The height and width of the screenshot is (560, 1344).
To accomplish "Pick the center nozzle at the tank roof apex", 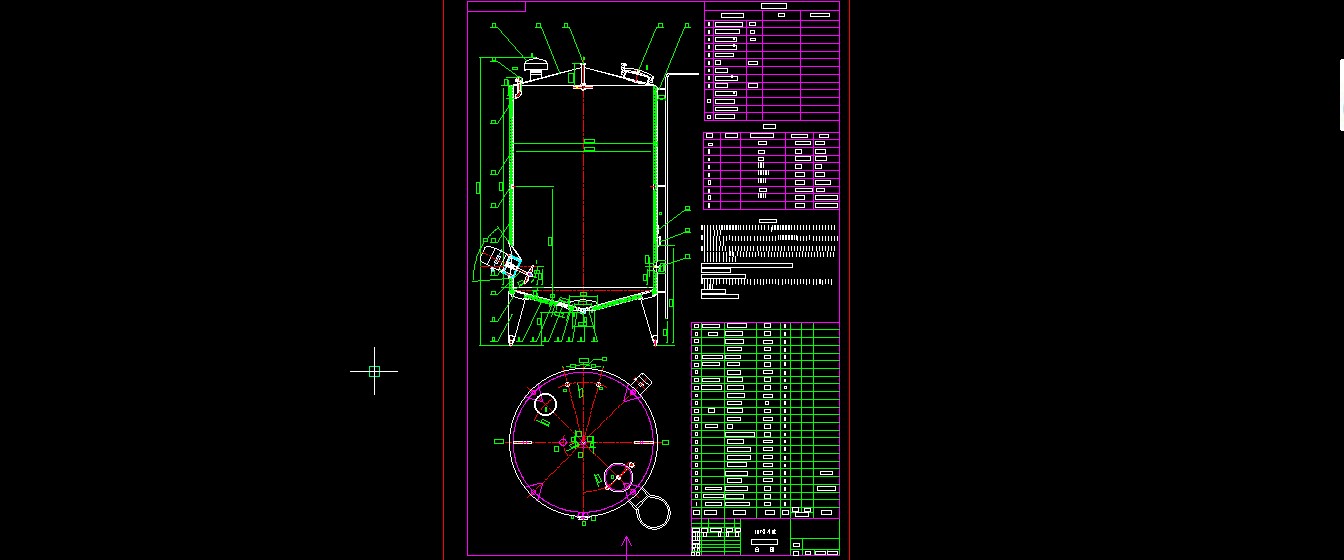I will coord(581,75).
